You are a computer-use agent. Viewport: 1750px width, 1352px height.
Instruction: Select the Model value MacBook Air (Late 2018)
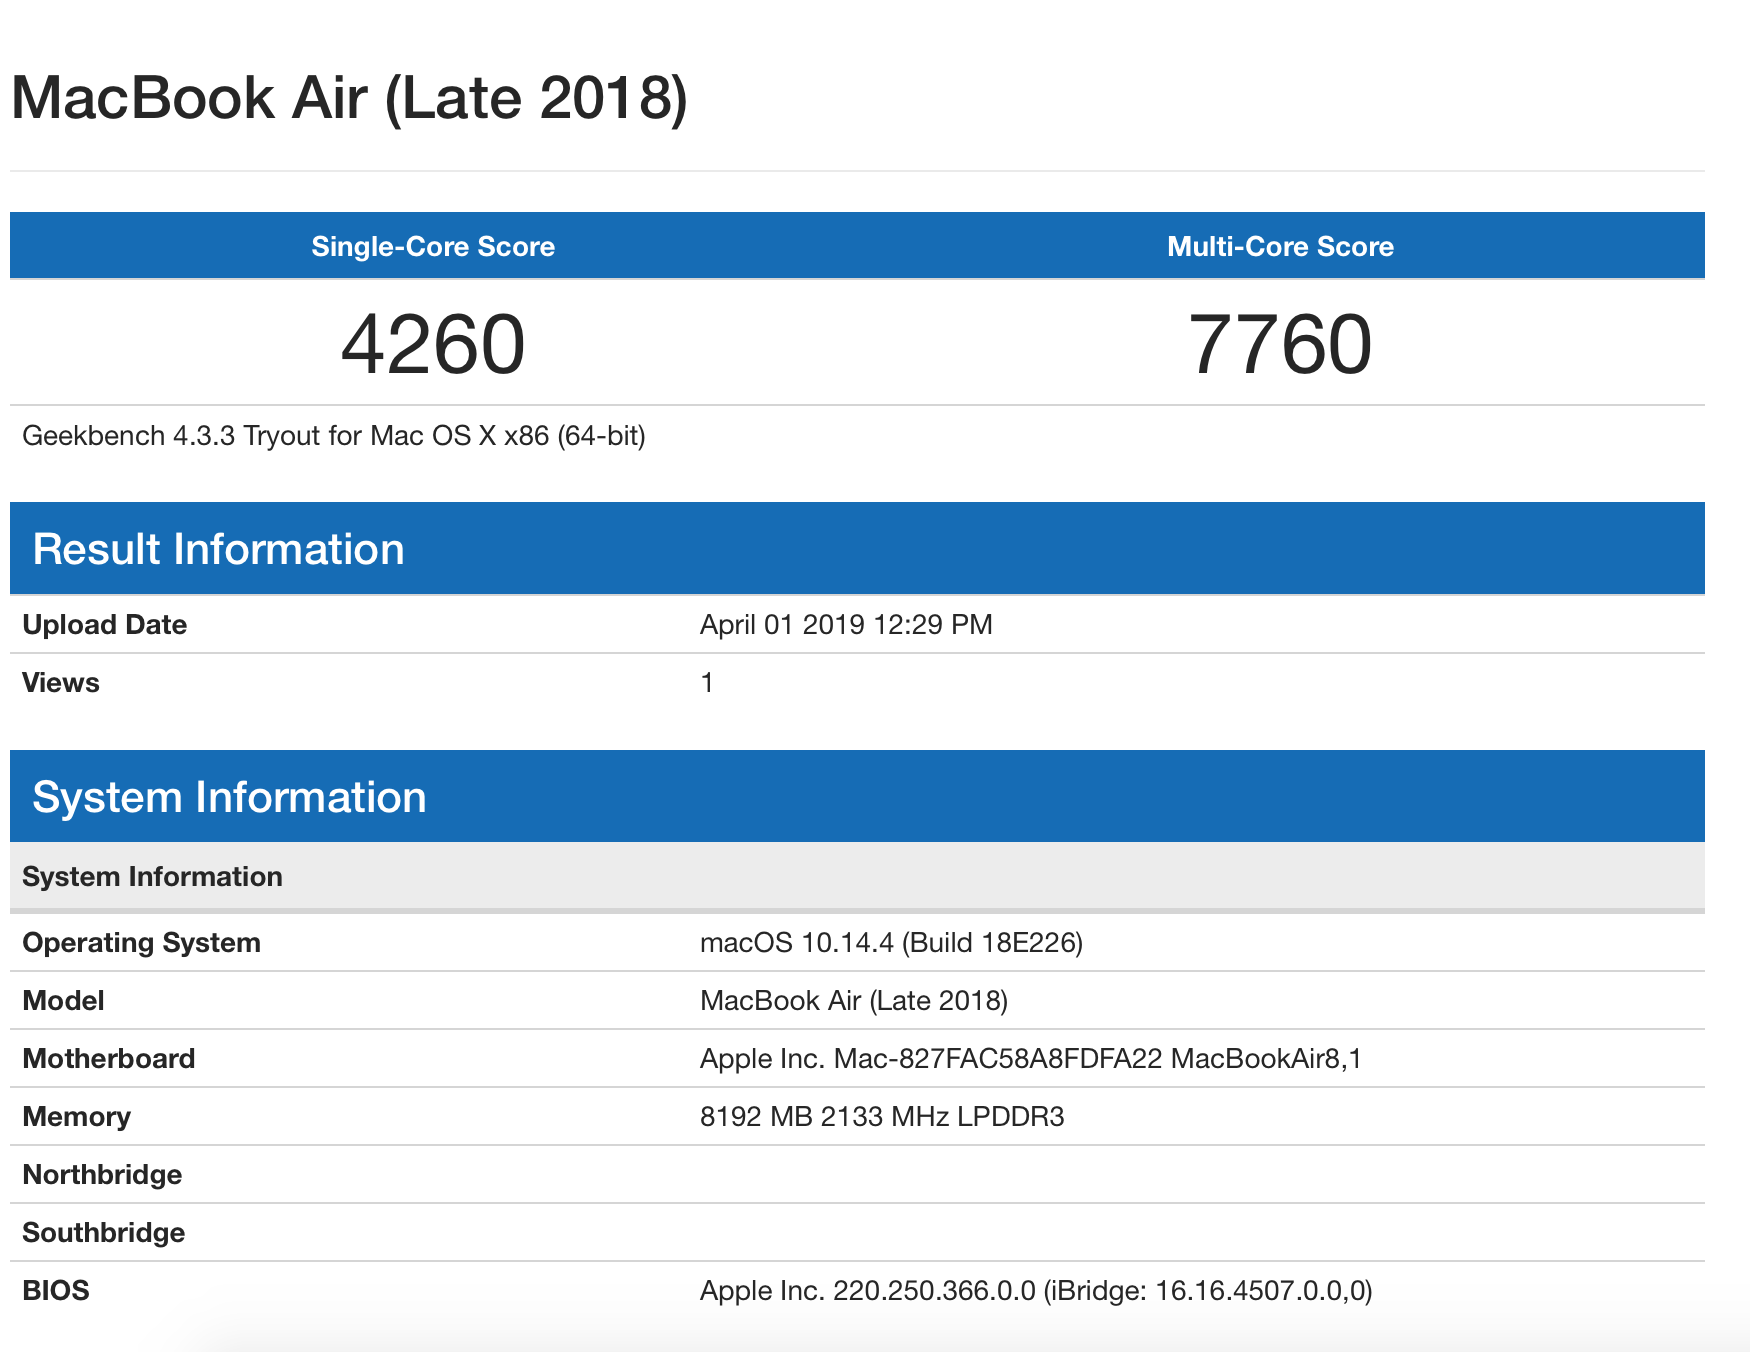coord(854,1001)
